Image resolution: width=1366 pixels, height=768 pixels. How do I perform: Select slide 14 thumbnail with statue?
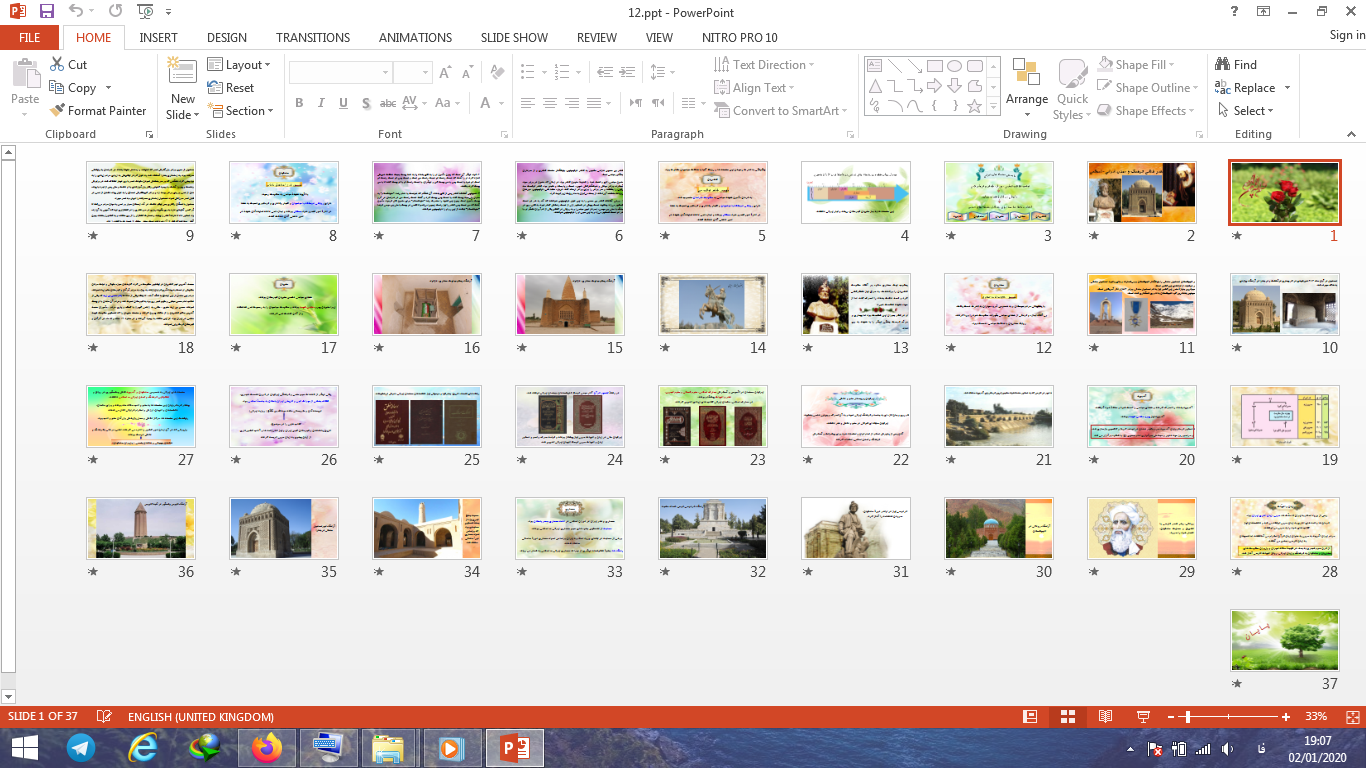point(712,305)
